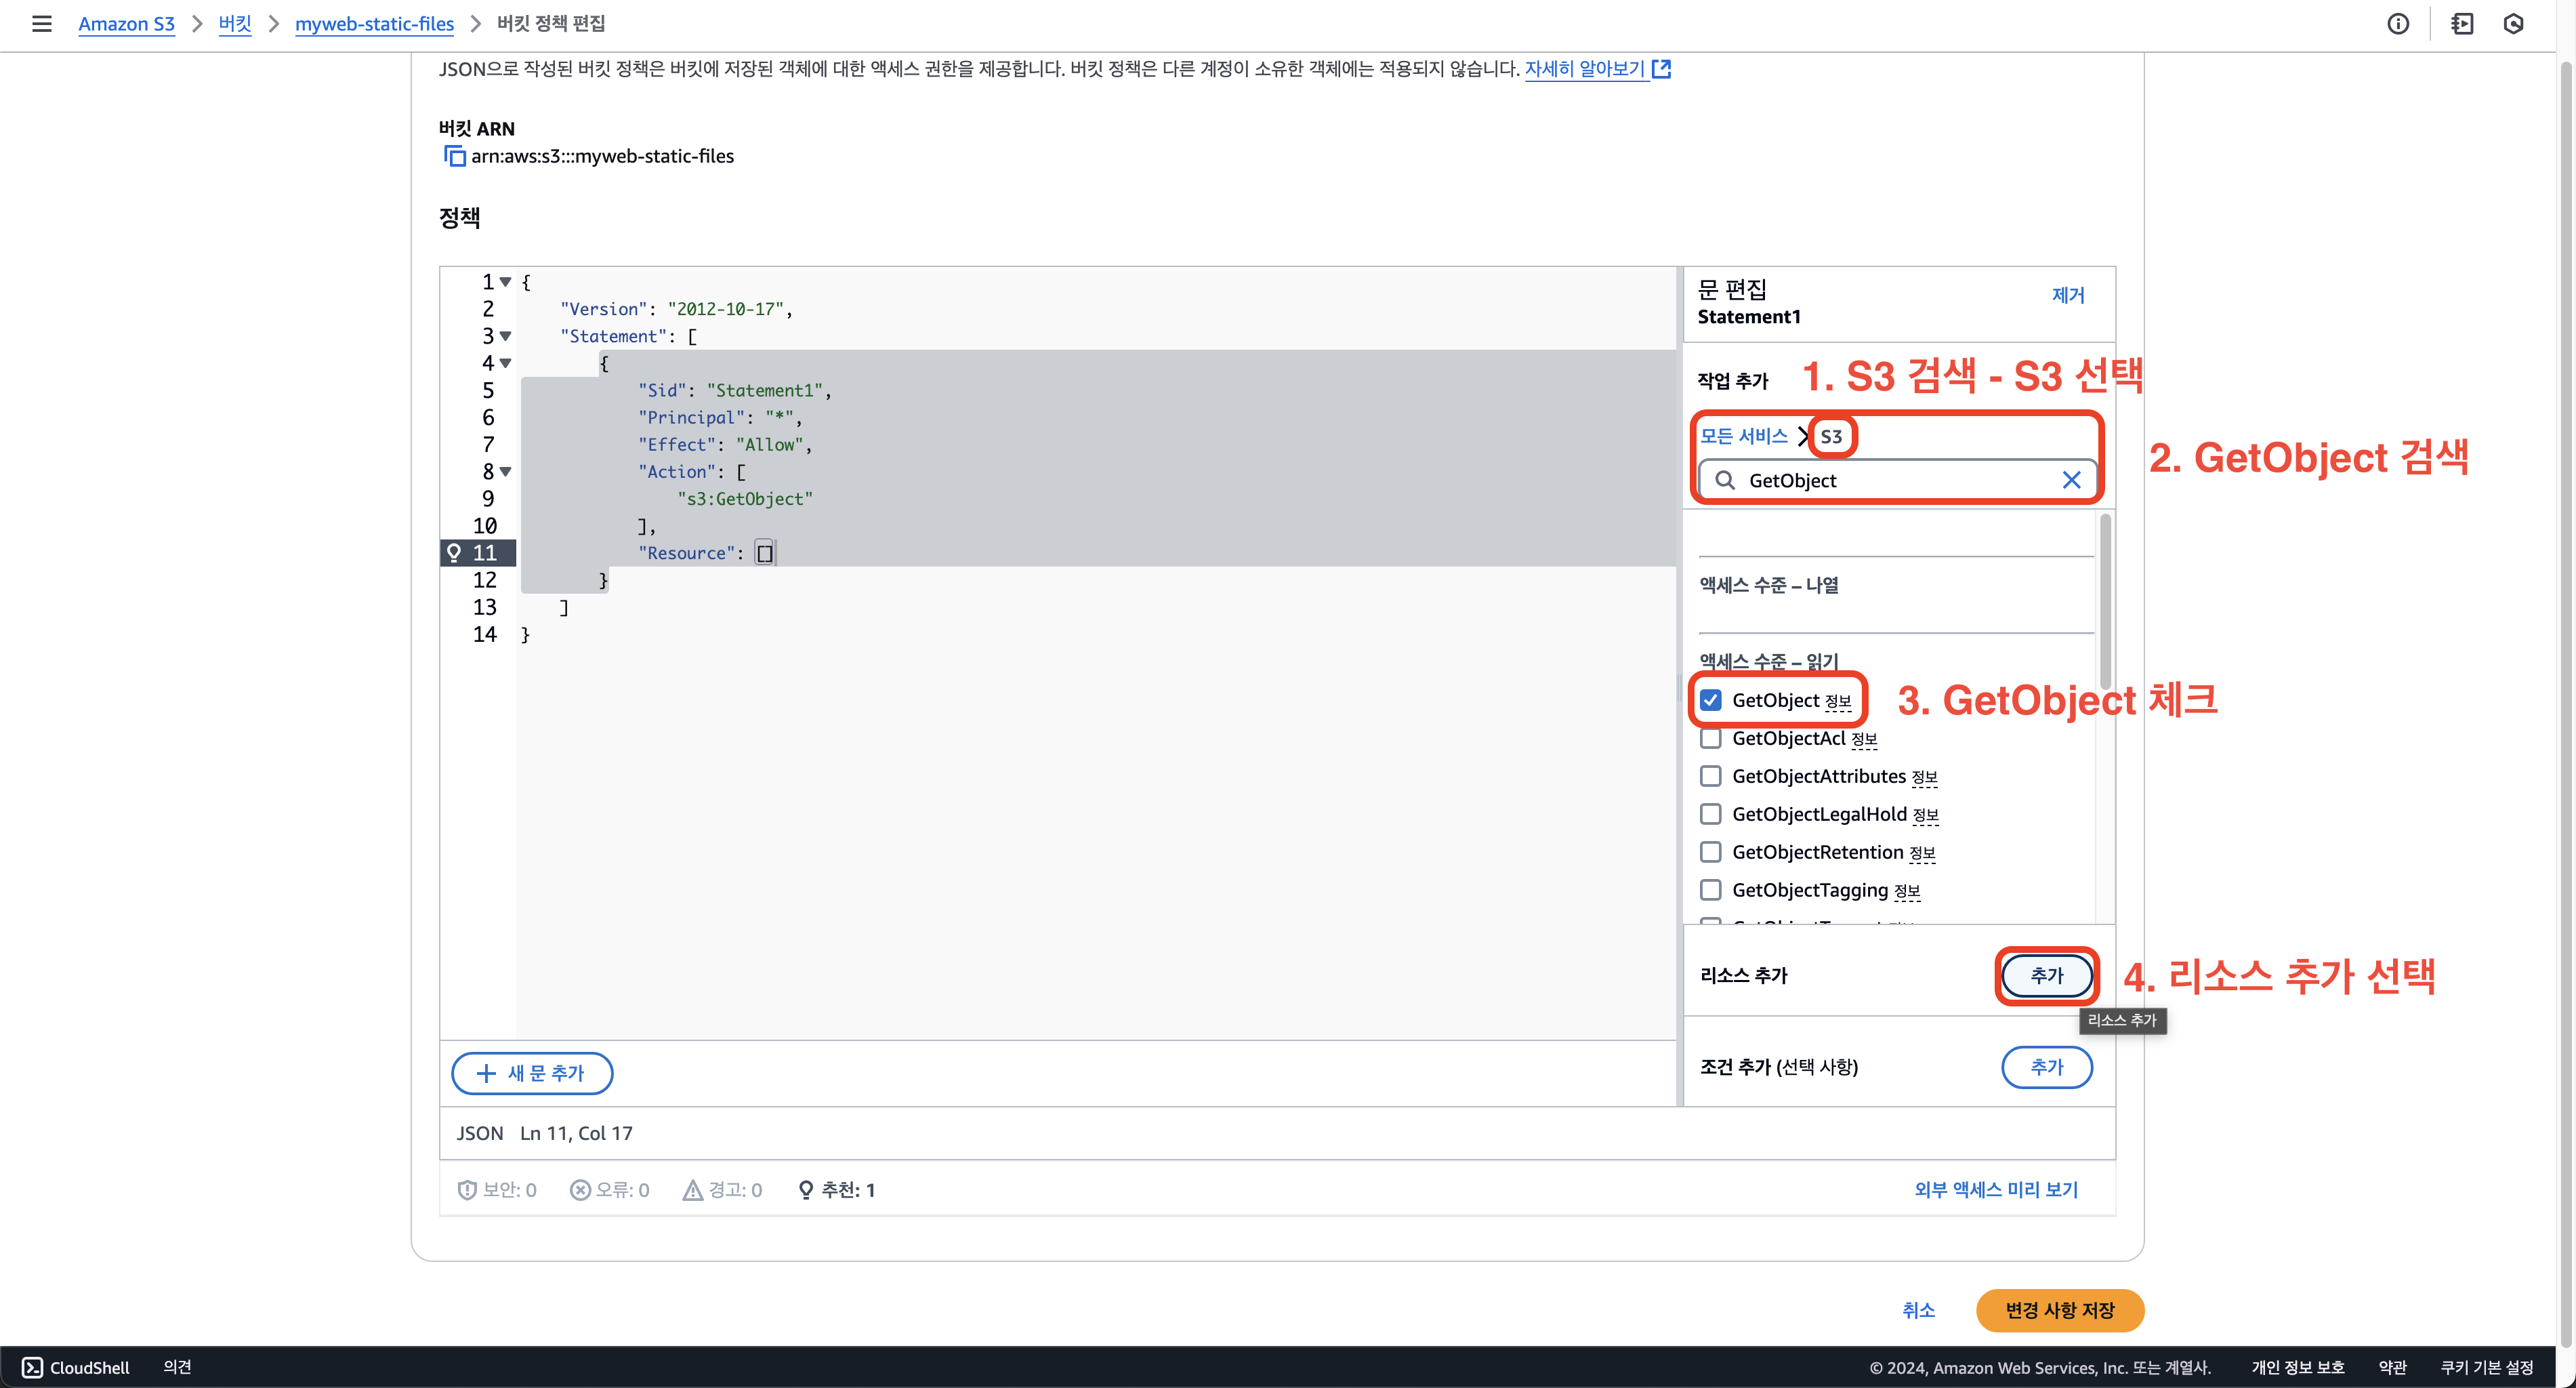Go to Amazon S3 breadcrumb
Screen dimensions: 2576x1388
tap(126, 23)
